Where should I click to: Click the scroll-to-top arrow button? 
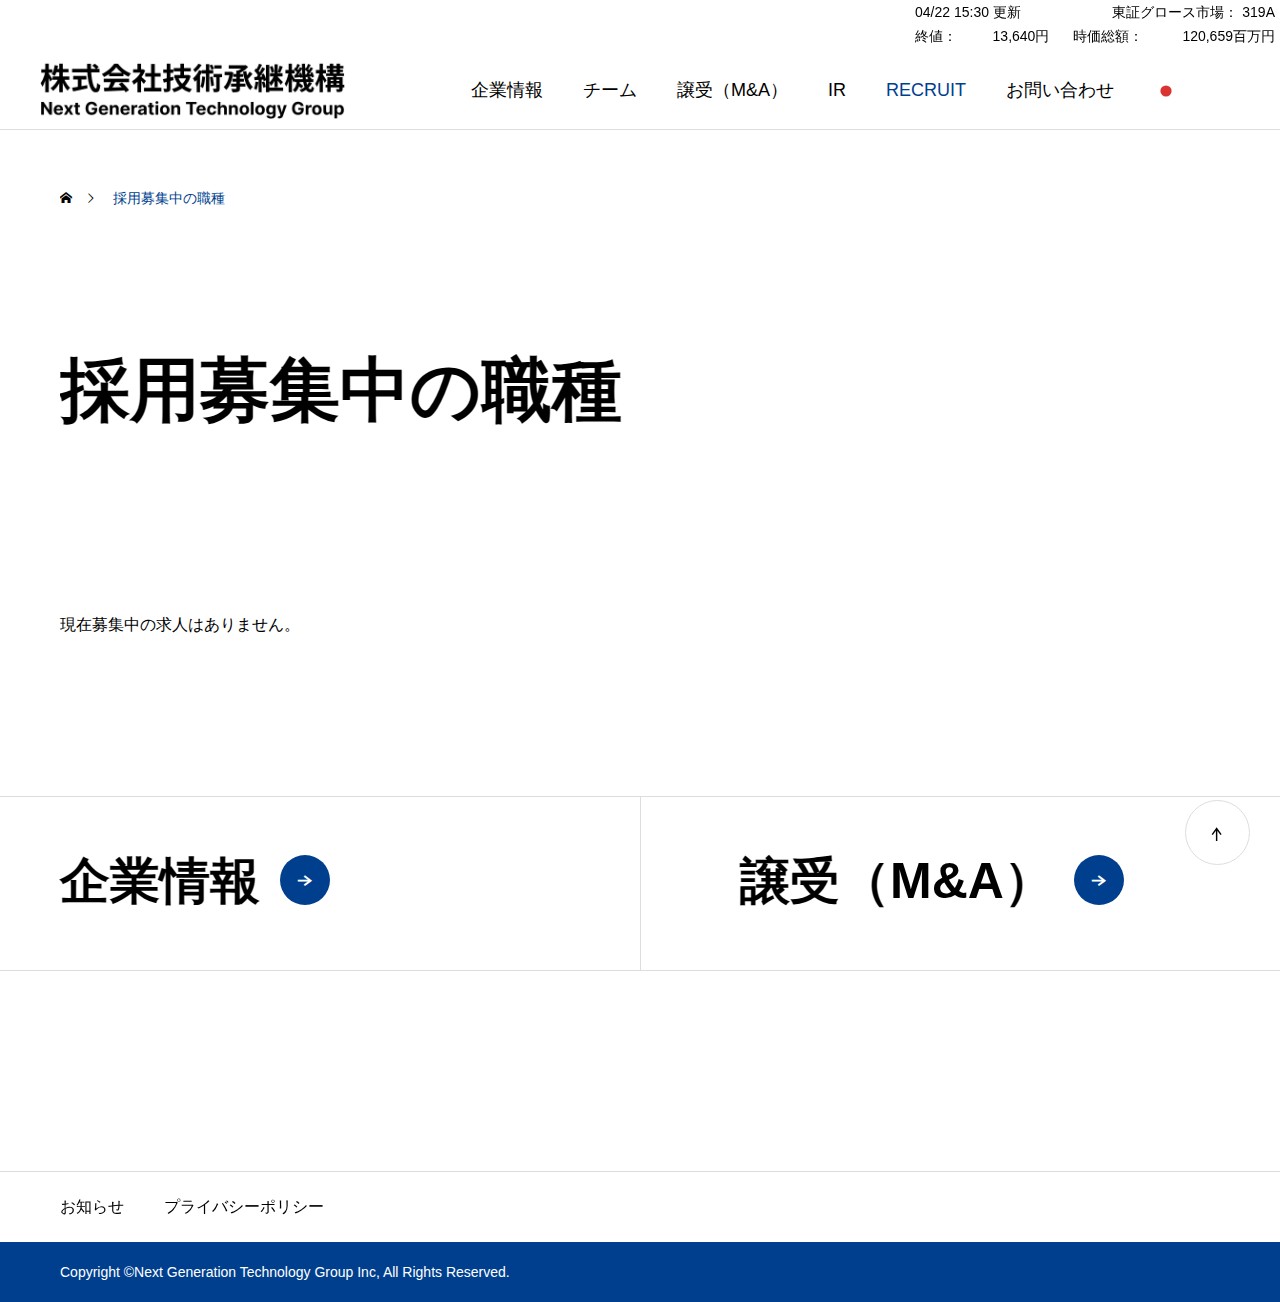click(1217, 833)
